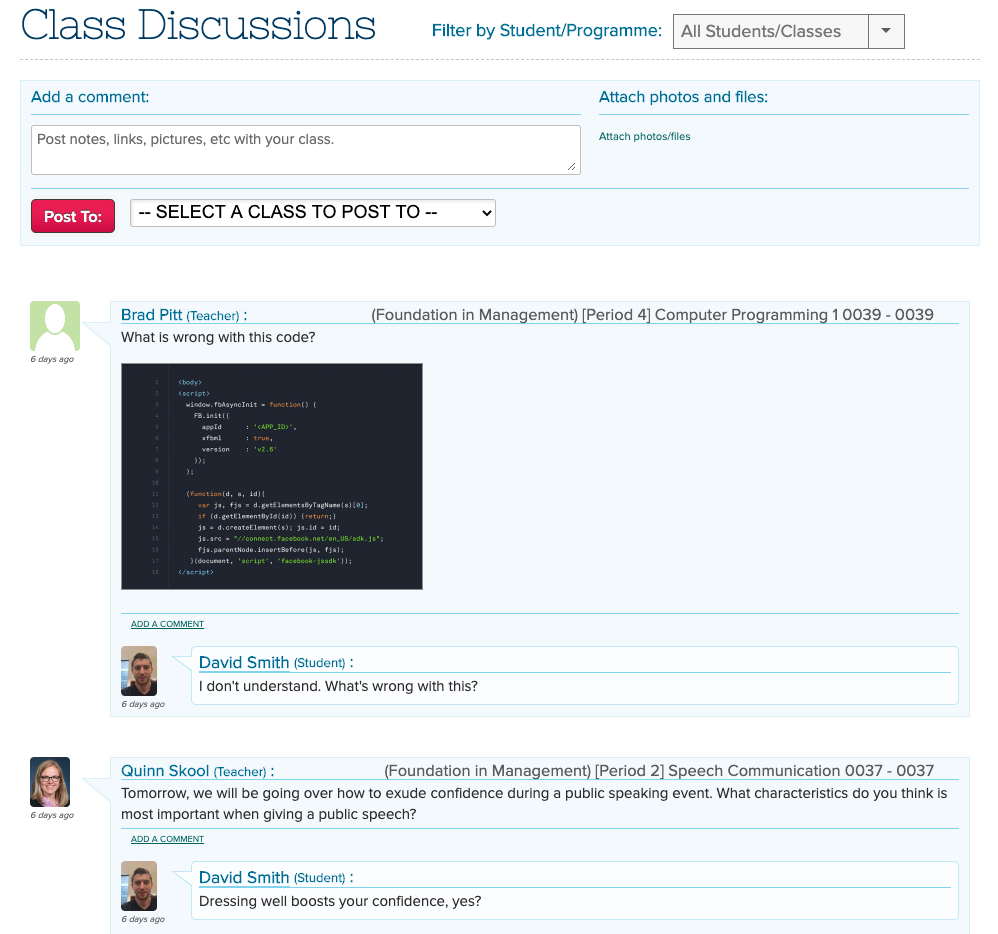Screen dimensions: 998x934
Task: Click the "6 days ago" timestamp under Quinn Skool's photo
Action: (x=52, y=815)
